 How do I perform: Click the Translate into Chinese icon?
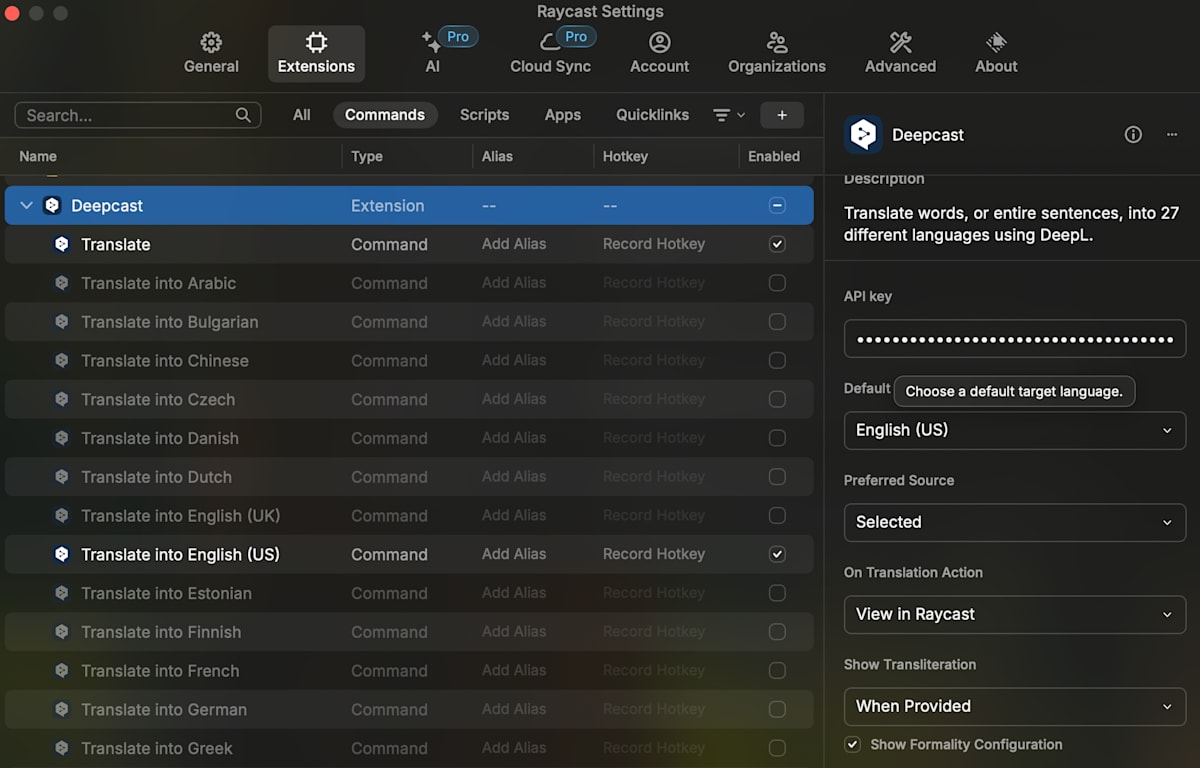click(x=62, y=360)
